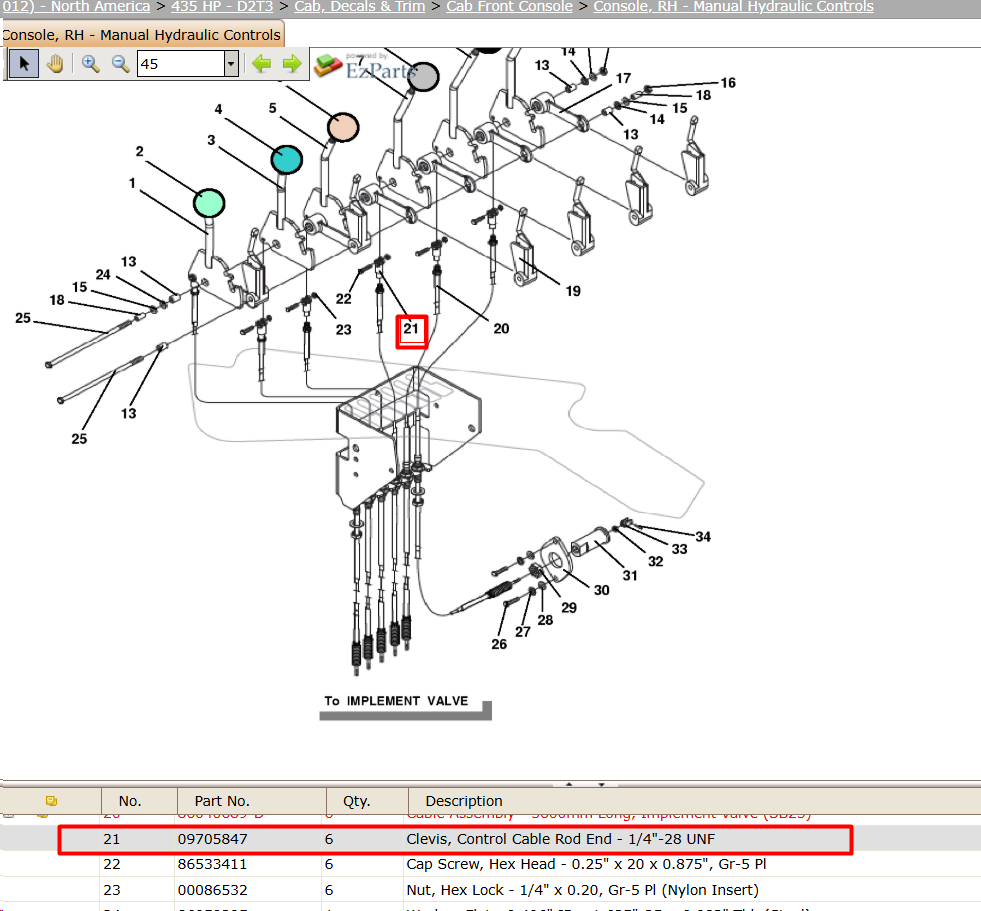Click callout 1 on the diagram
Screen dimensions: 981x911
(132, 183)
